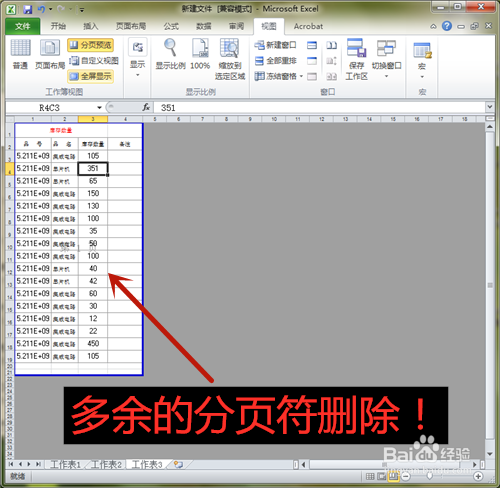Click the Name Box showing R4C3
The width and height of the screenshot is (500, 488).
pos(50,108)
